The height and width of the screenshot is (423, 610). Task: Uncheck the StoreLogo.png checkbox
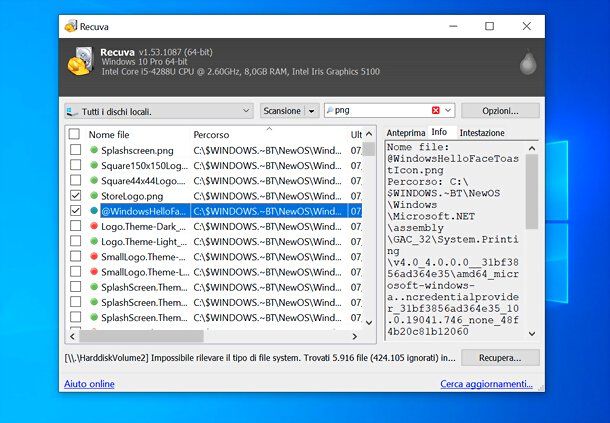(x=75, y=195)
